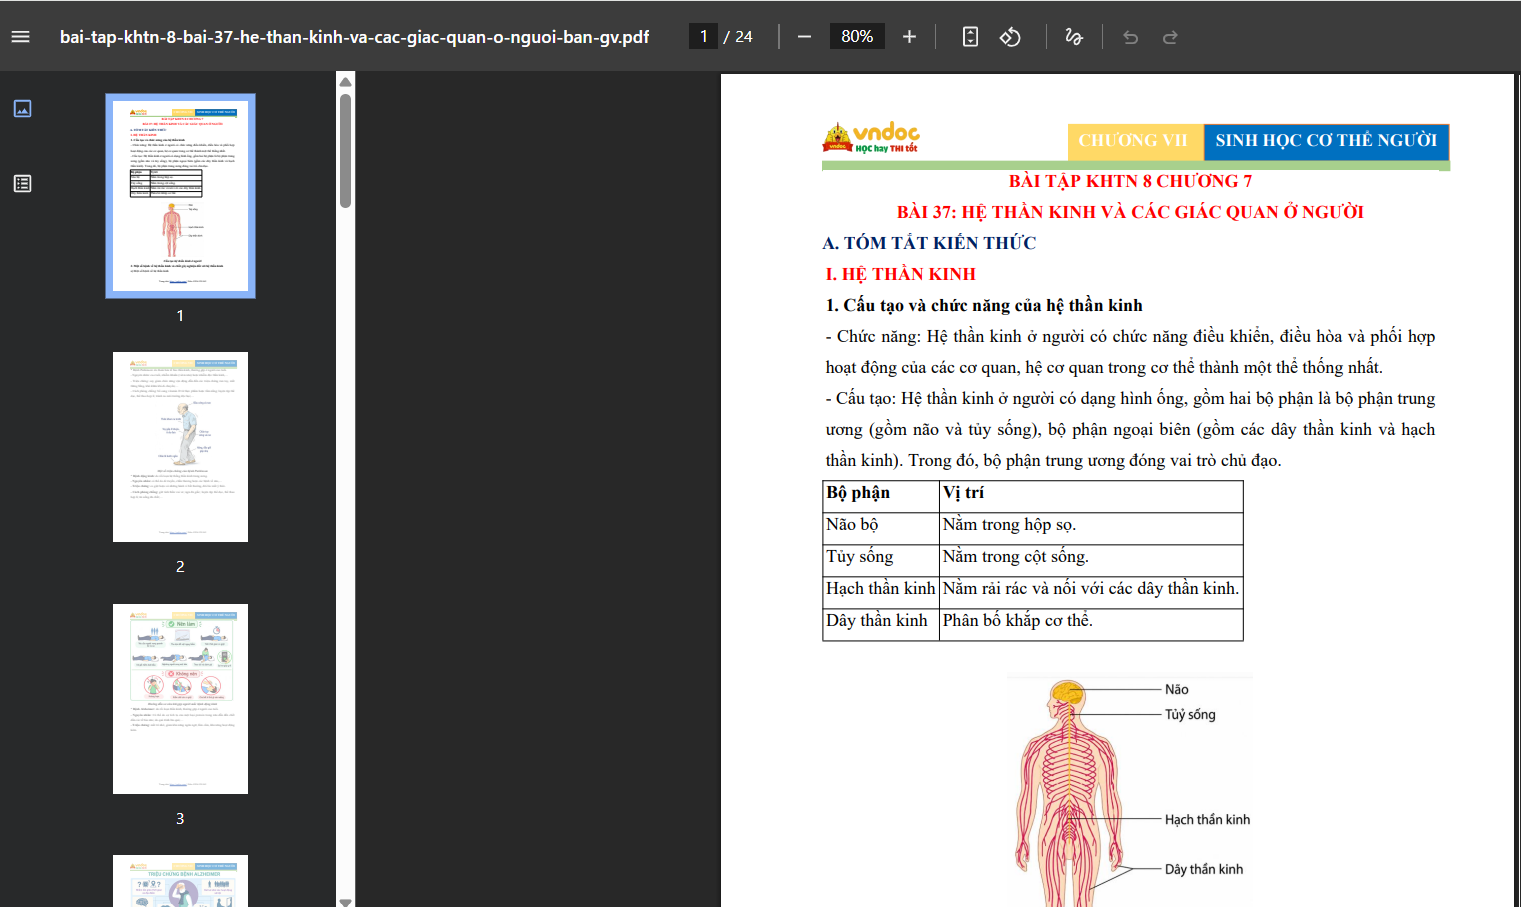Open the partially visible page 4 thumbnail
1521x907 pixels.
click(180, 881)
